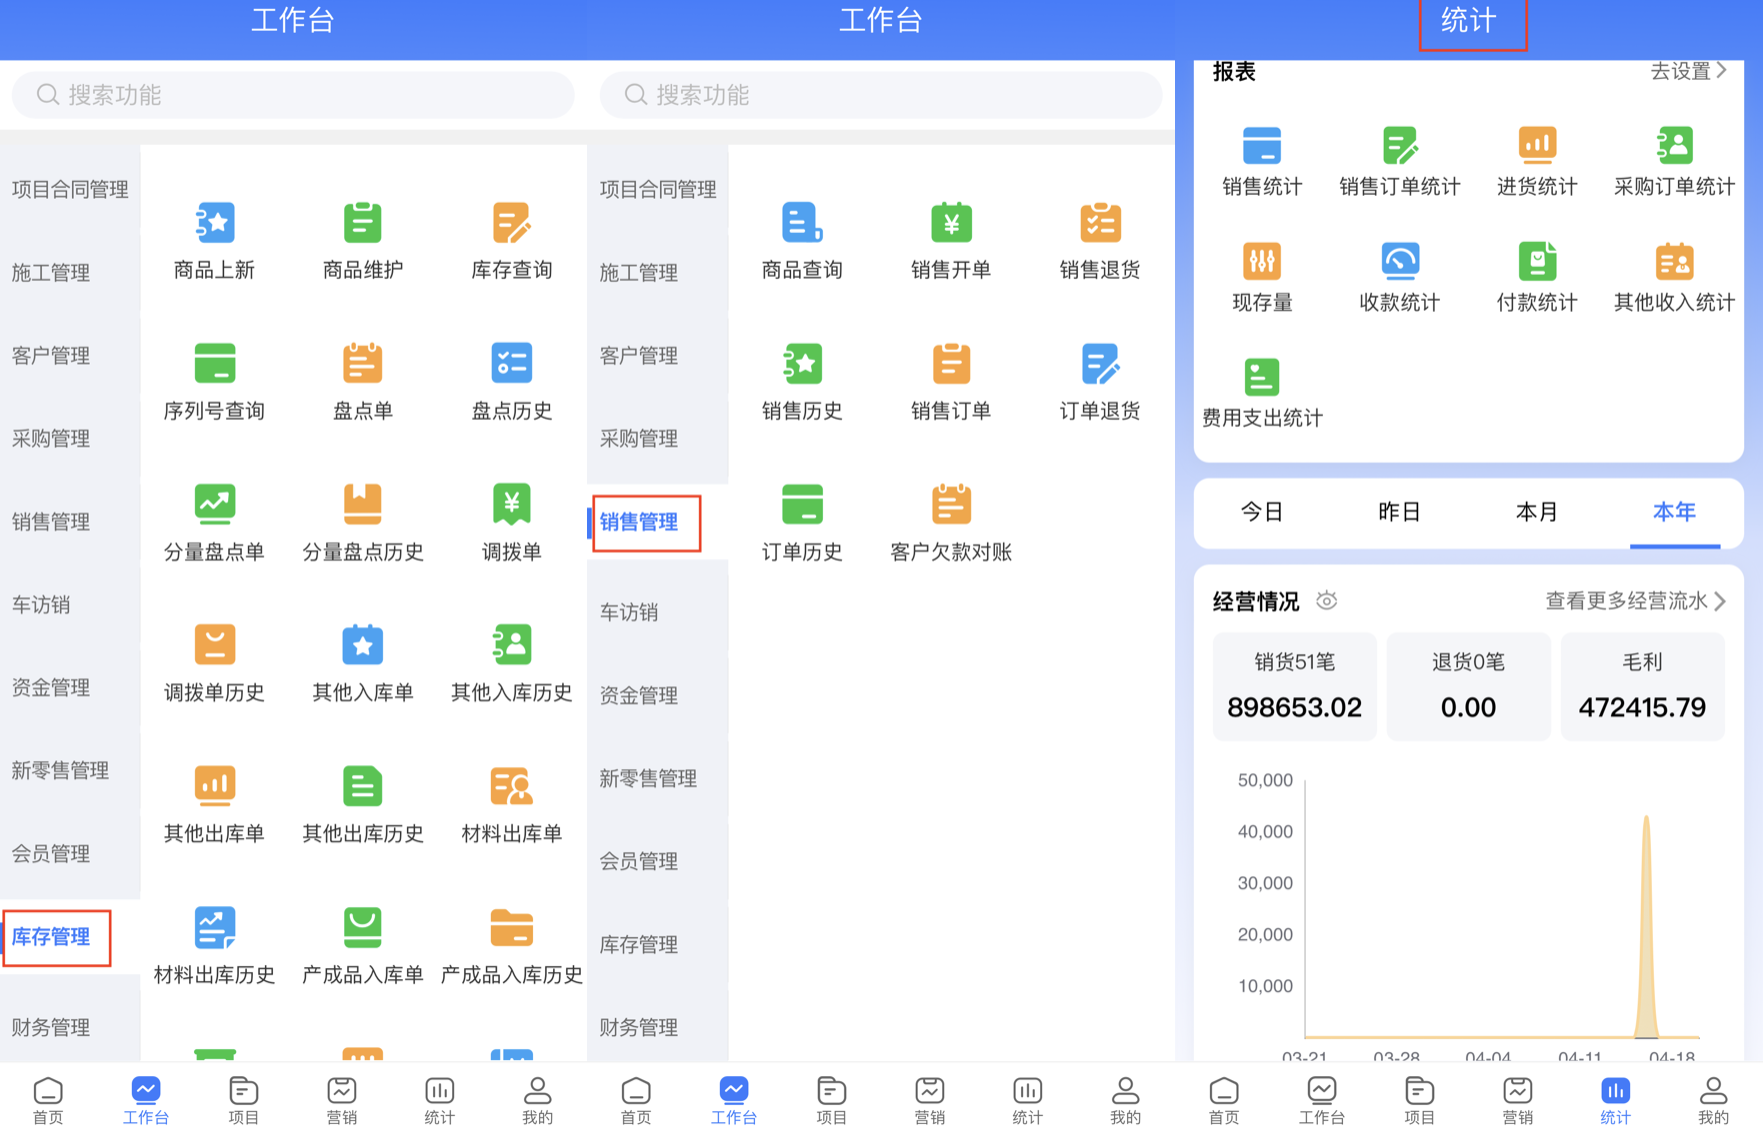Select 资金管理 in middle panel sidebar
The image size is (1764, 1136).
(639, 695)
